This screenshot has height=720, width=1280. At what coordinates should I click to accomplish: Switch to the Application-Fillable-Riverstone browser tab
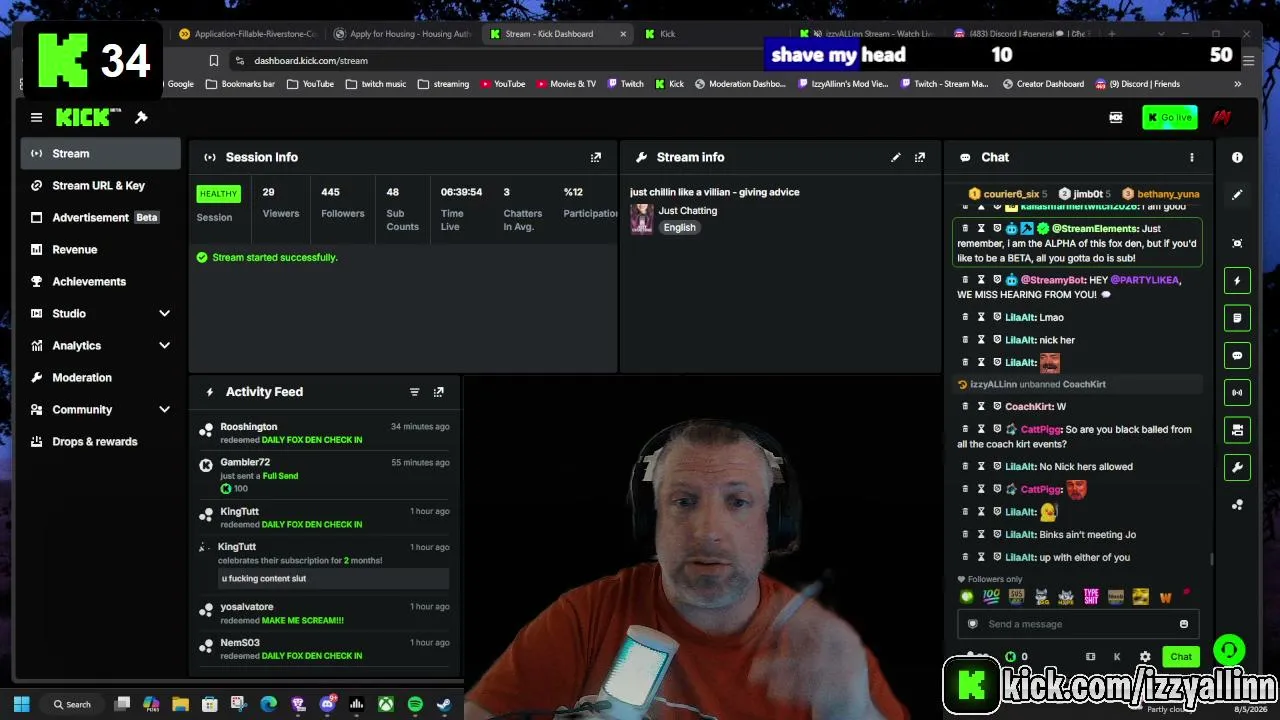[x=247, y=34]
